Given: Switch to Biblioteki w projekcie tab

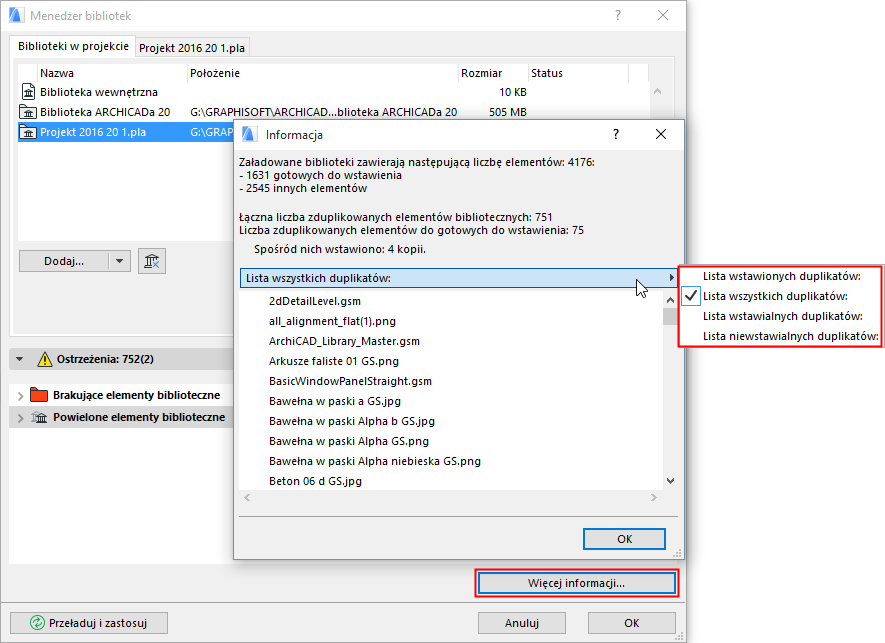Looking at the screenshot, I should pyautogui.click(x=73, y=46).
